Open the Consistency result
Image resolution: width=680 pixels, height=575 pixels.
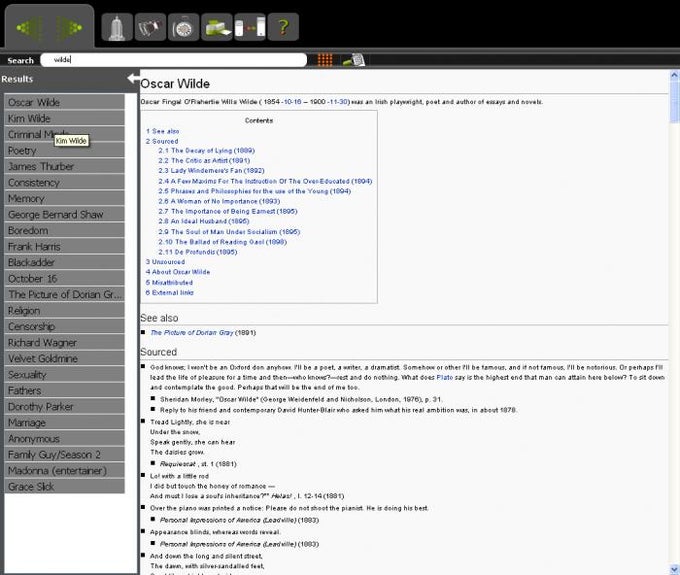[64, 183]
